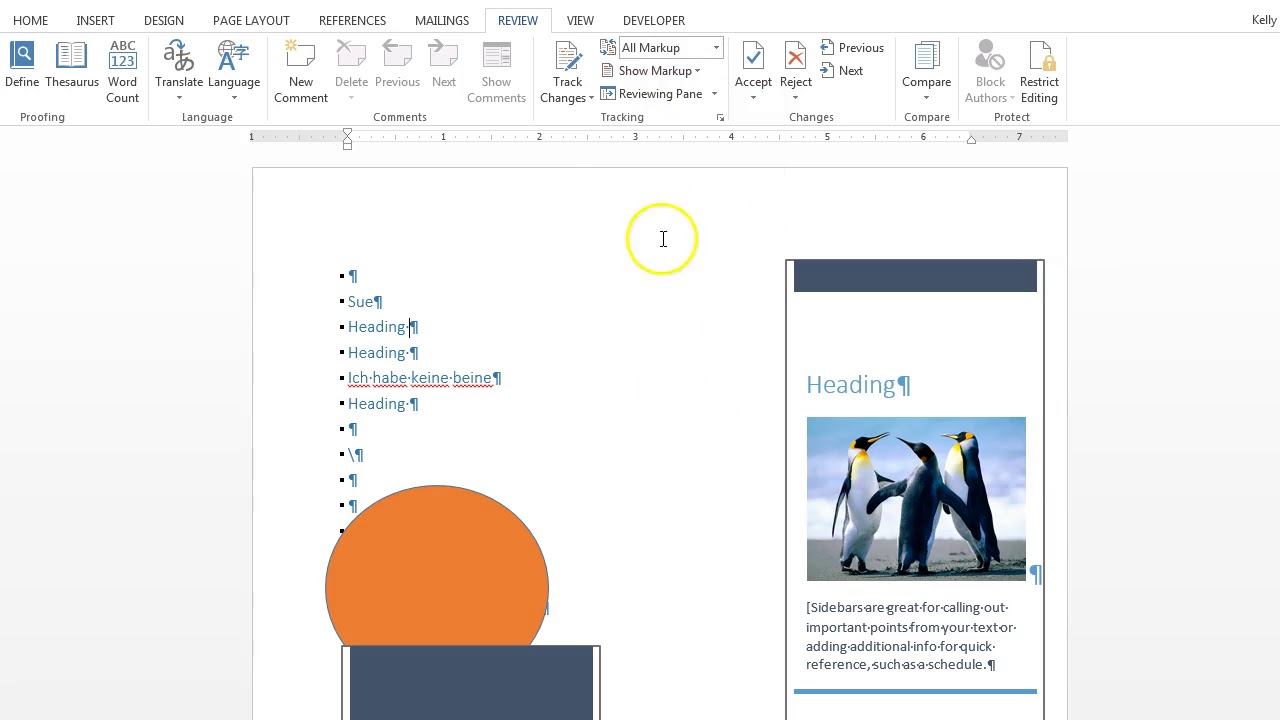The height and width of the screenshot is (720, 1280).
Task: Click the dark blue sidebar header bar
Action: click(x=915, y=276)
